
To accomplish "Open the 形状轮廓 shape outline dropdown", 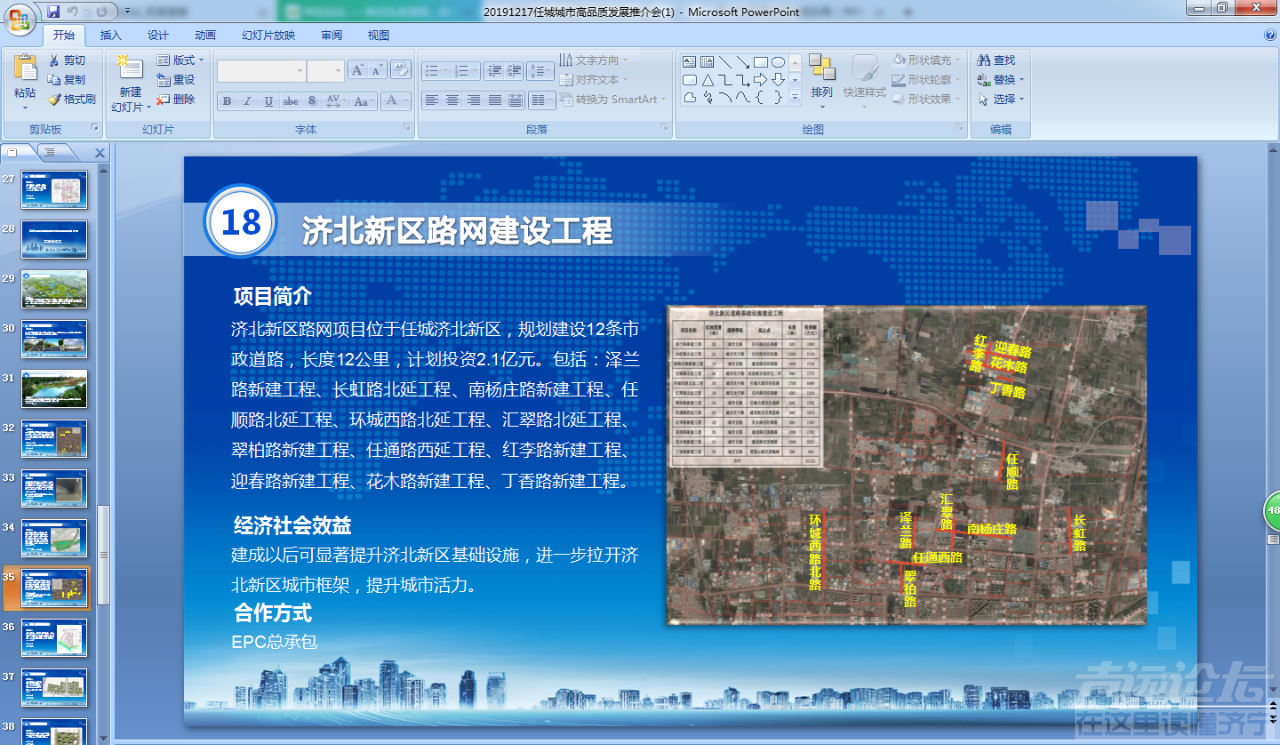I will tap(928, 79).
